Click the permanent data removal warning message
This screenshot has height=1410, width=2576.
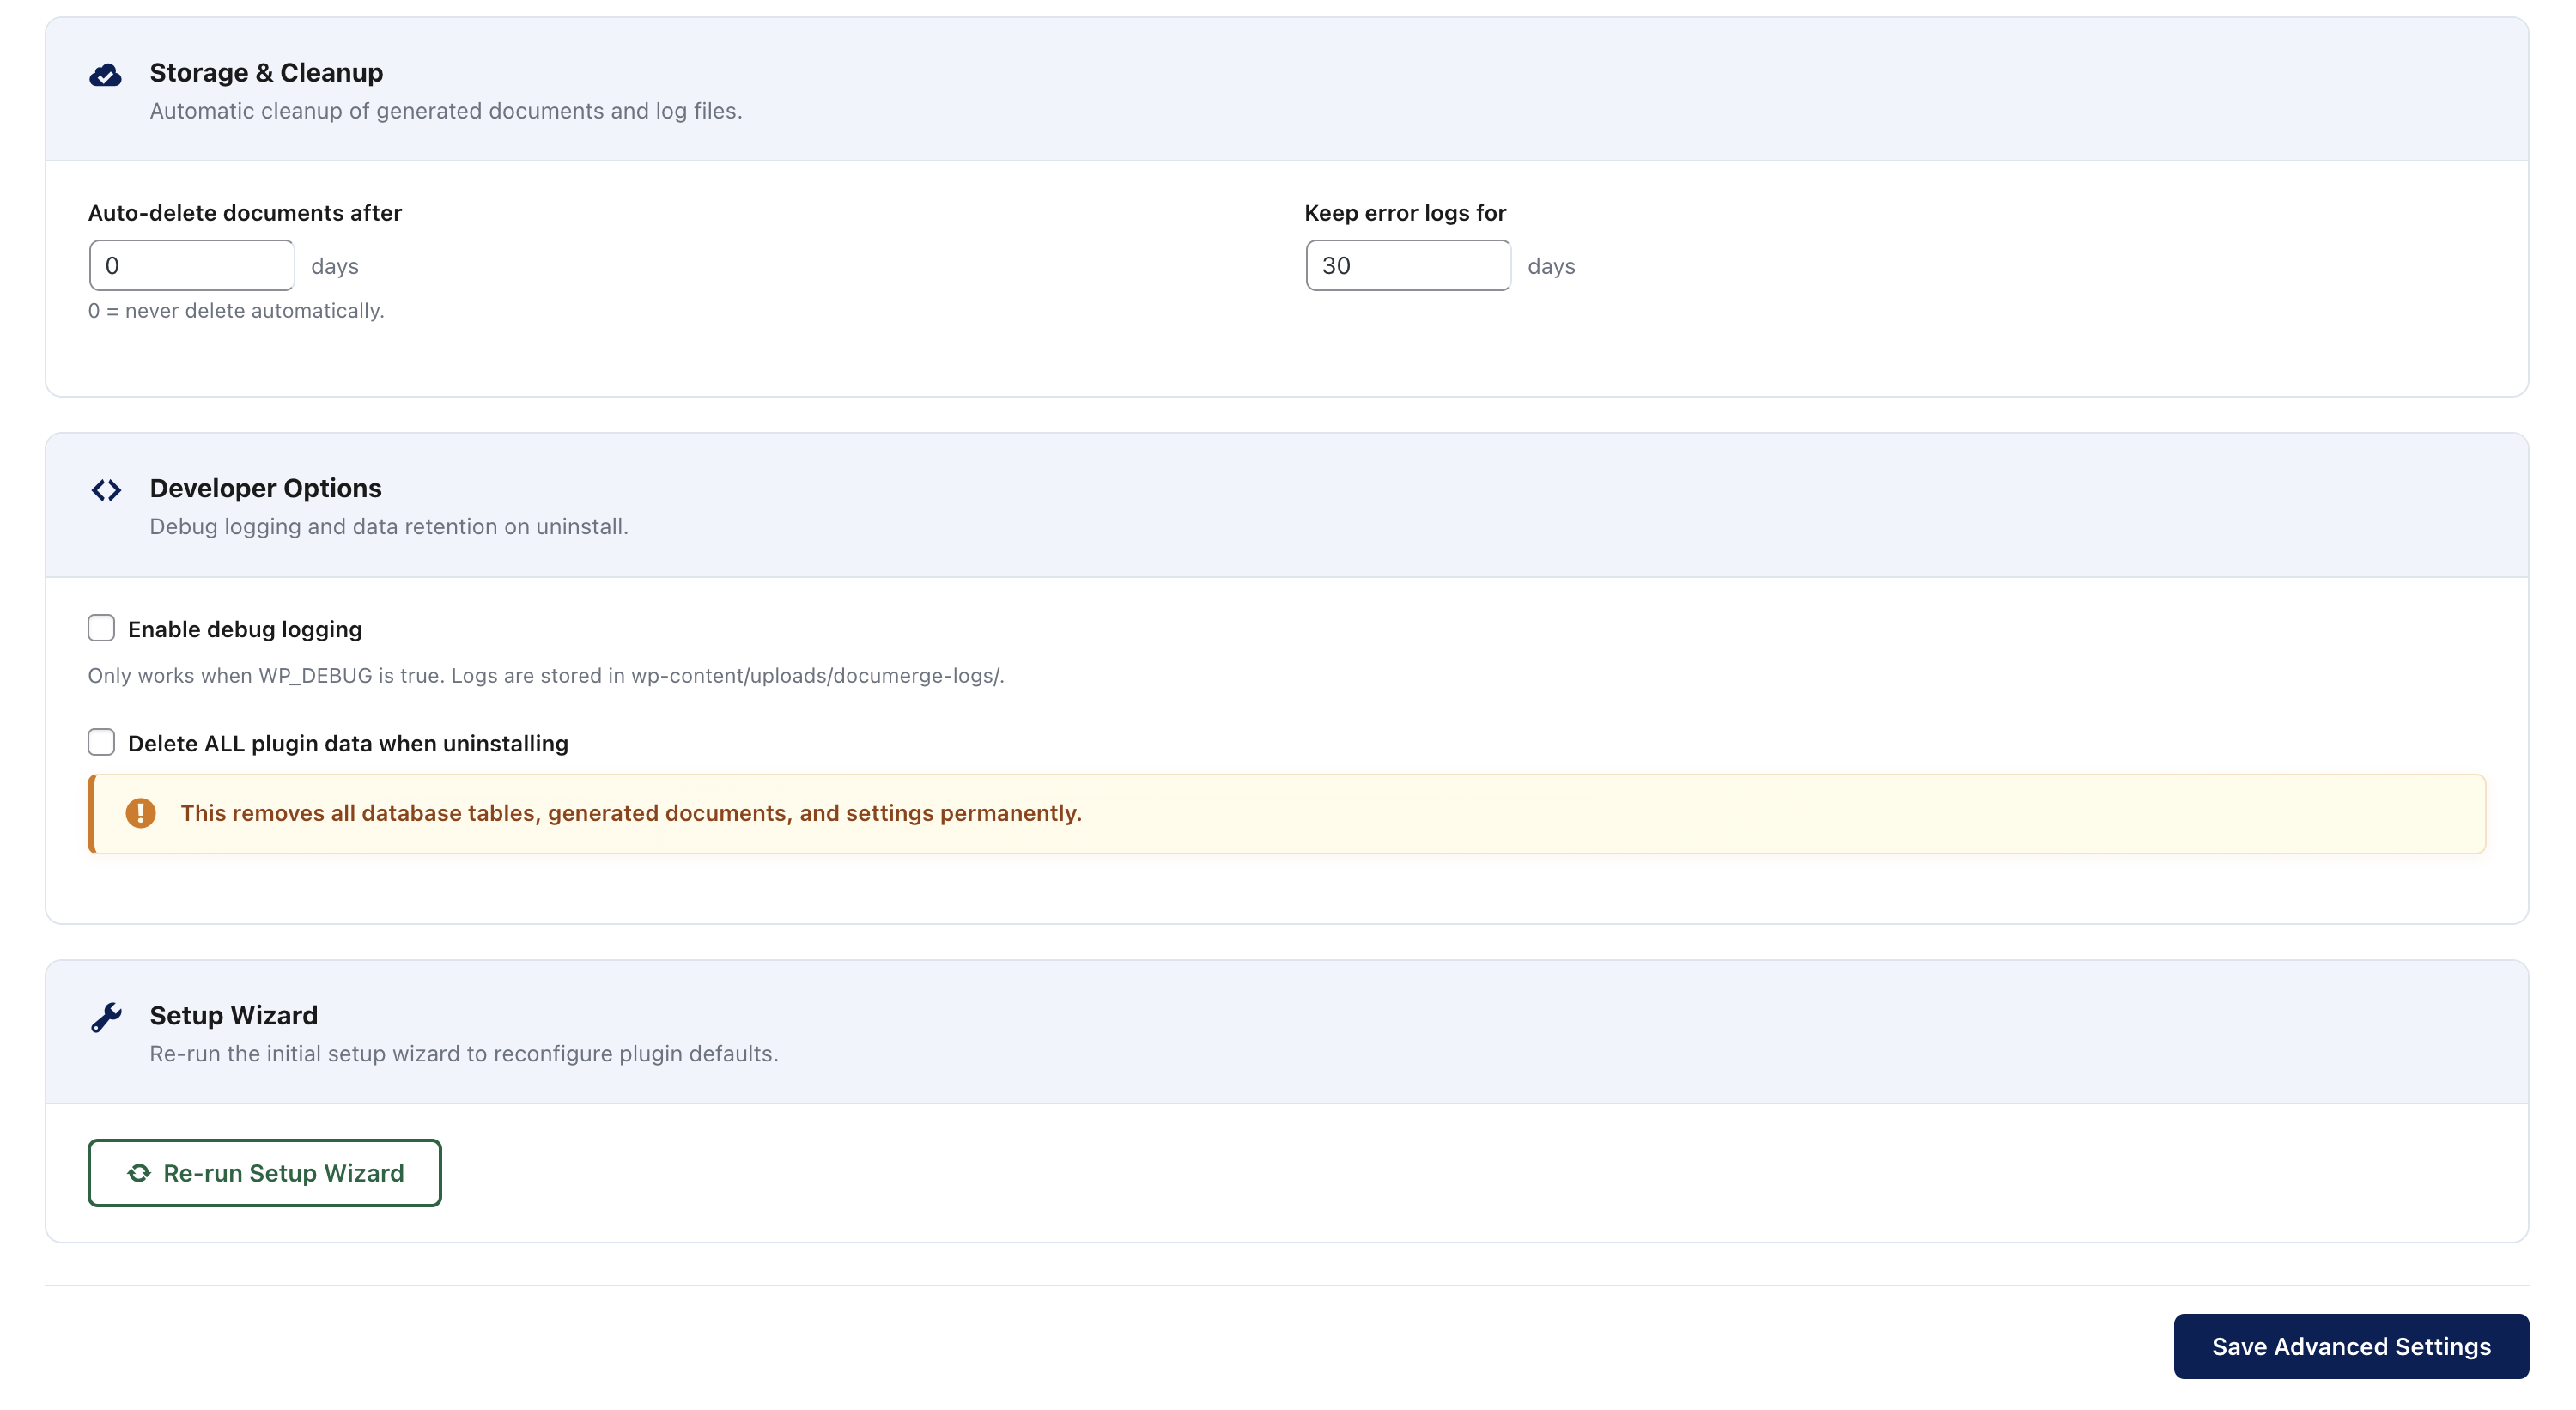631,813
